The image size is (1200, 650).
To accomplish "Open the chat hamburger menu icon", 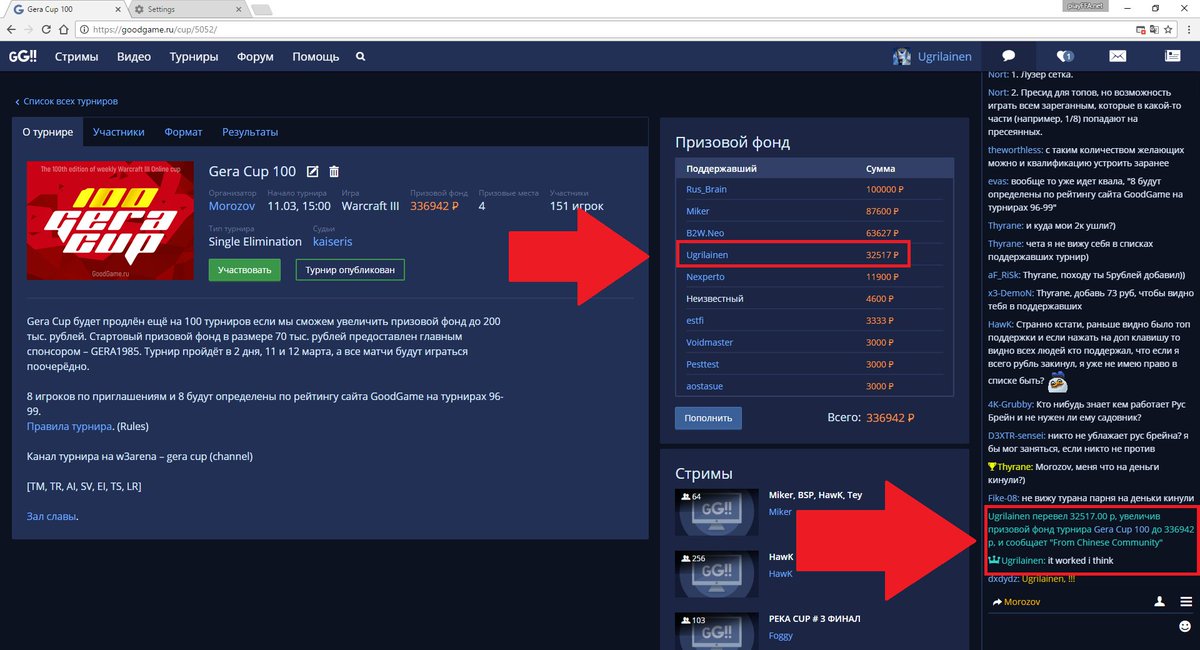I will pyautogui.click(x=1186, y=602).
